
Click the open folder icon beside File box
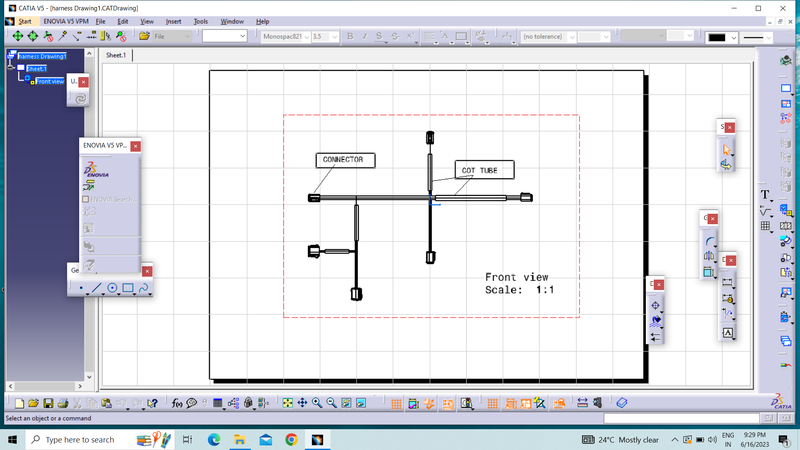pos(144,36)
